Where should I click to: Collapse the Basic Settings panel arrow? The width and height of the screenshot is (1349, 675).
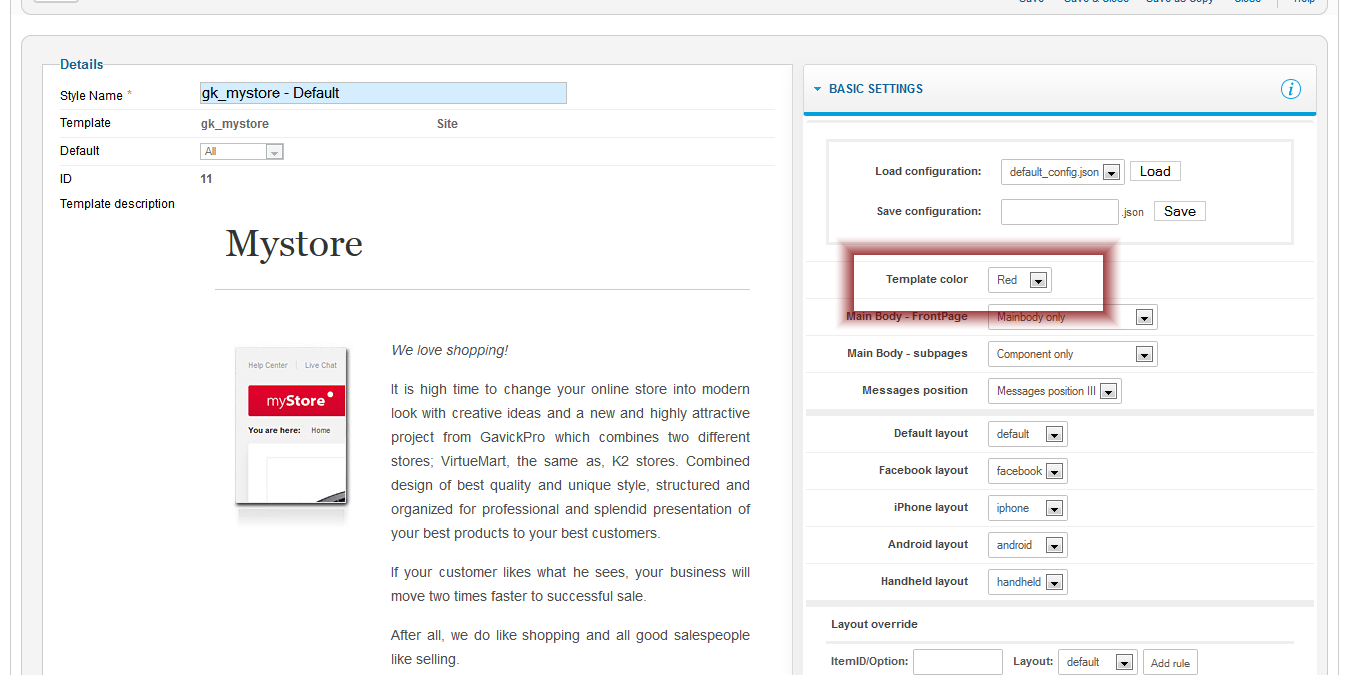[817, 89]
